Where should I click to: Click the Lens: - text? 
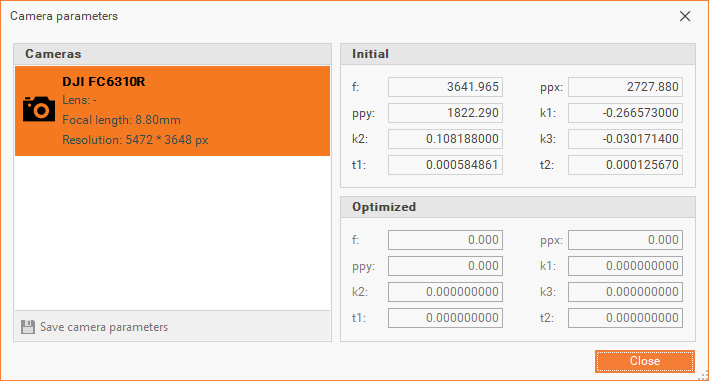79,100
